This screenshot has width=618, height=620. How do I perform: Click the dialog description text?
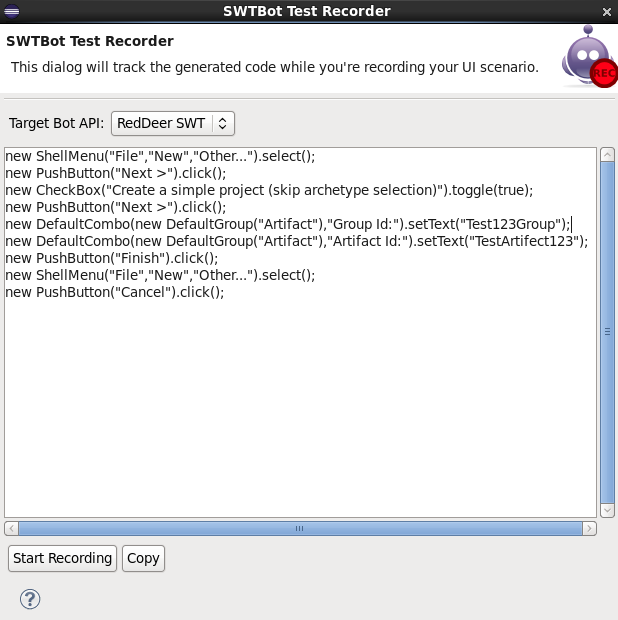point(275,67)
